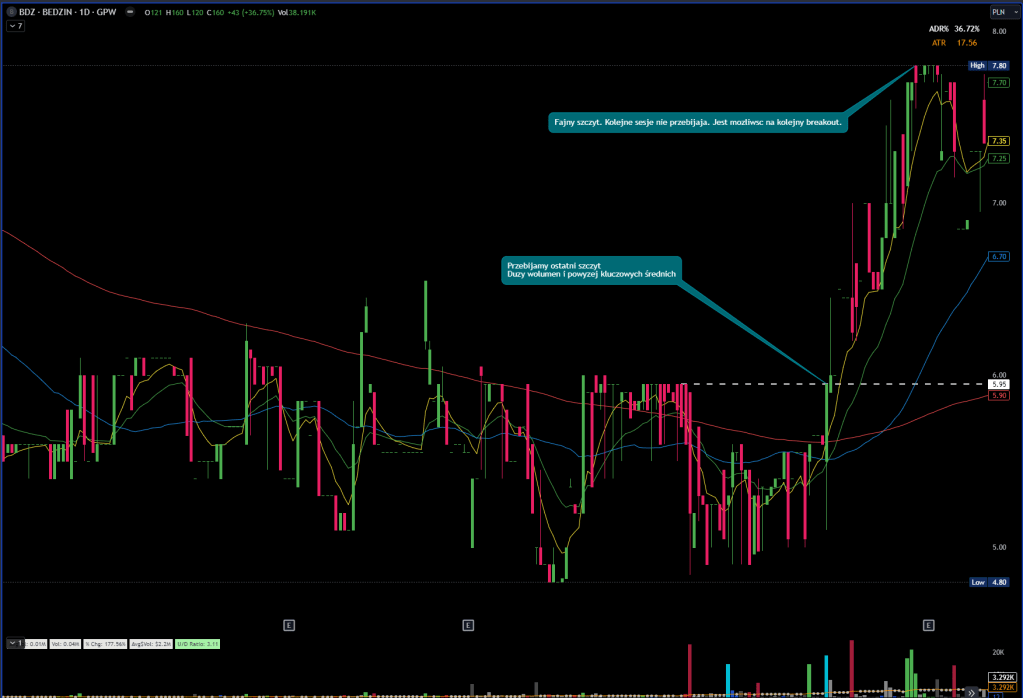Select the 'Przebijamy ostatni szczyt' annotation callout

[x=590, y=270]
